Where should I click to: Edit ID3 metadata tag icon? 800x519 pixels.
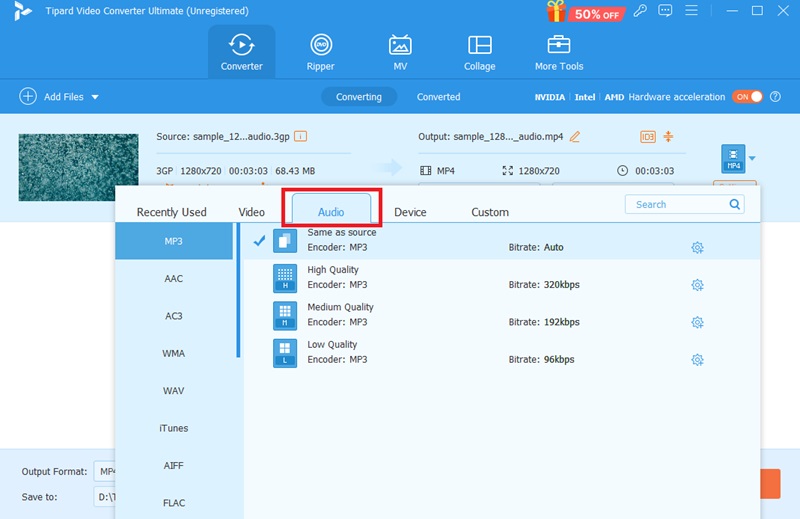click(x=648, y=137)
